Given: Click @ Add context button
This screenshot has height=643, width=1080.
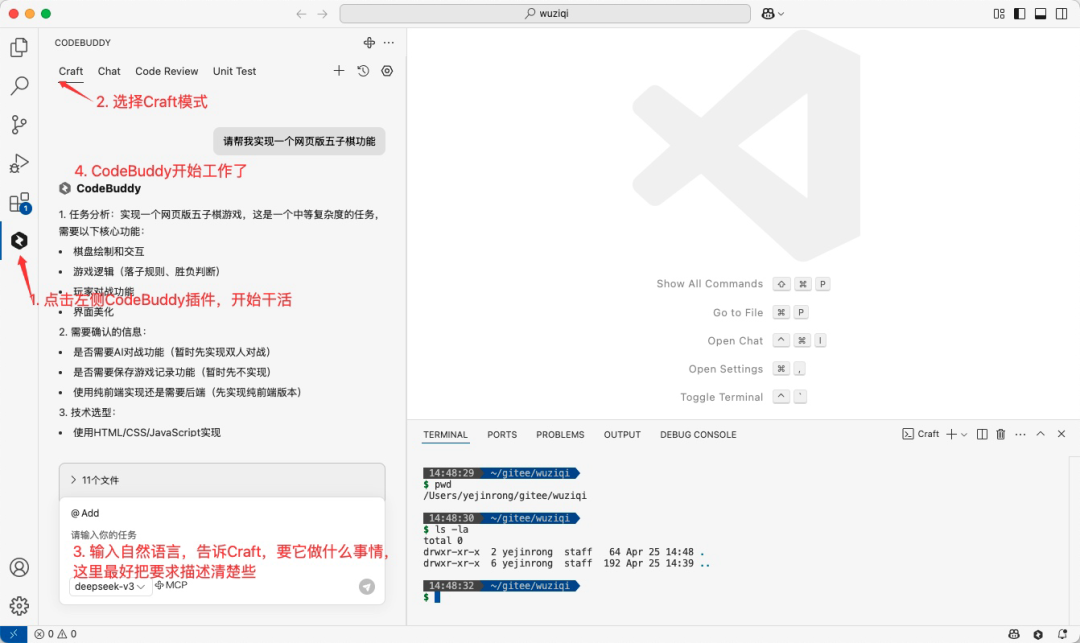Looking at the screenshot, I should [85, 513].
